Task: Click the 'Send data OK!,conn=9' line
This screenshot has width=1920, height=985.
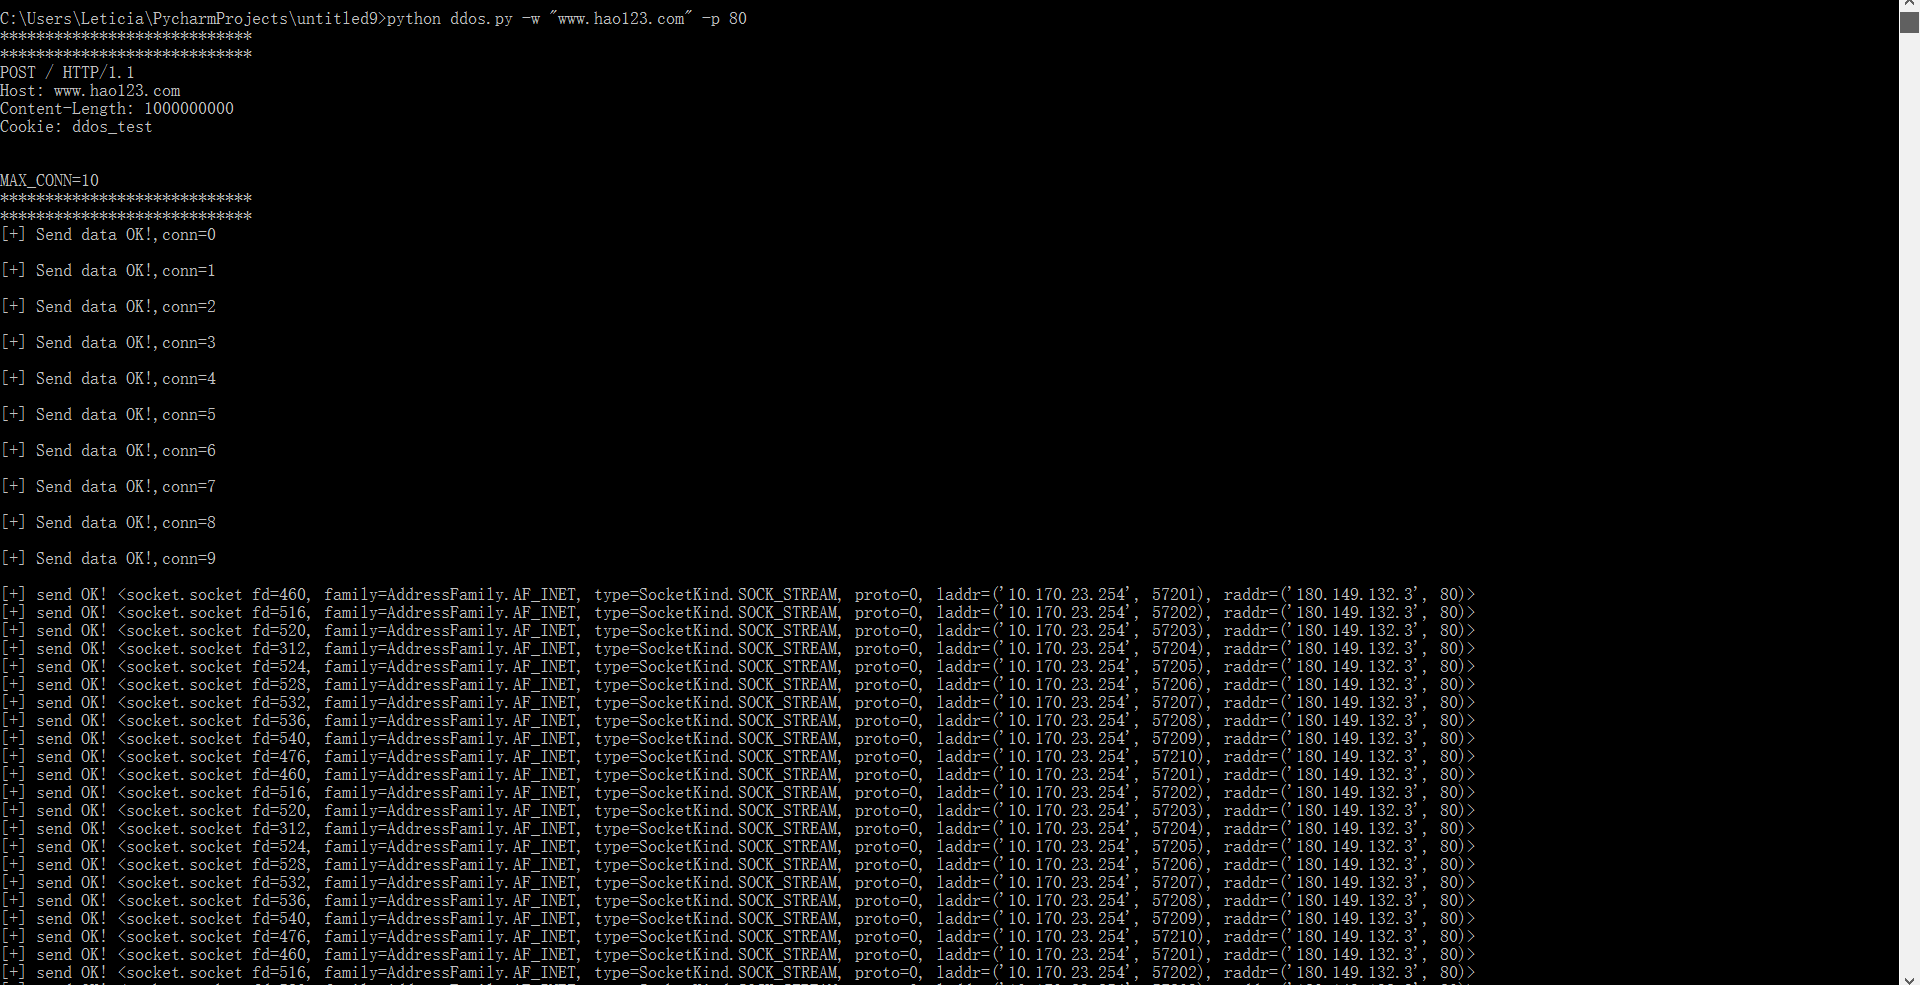Action: [x=108, y=559]
